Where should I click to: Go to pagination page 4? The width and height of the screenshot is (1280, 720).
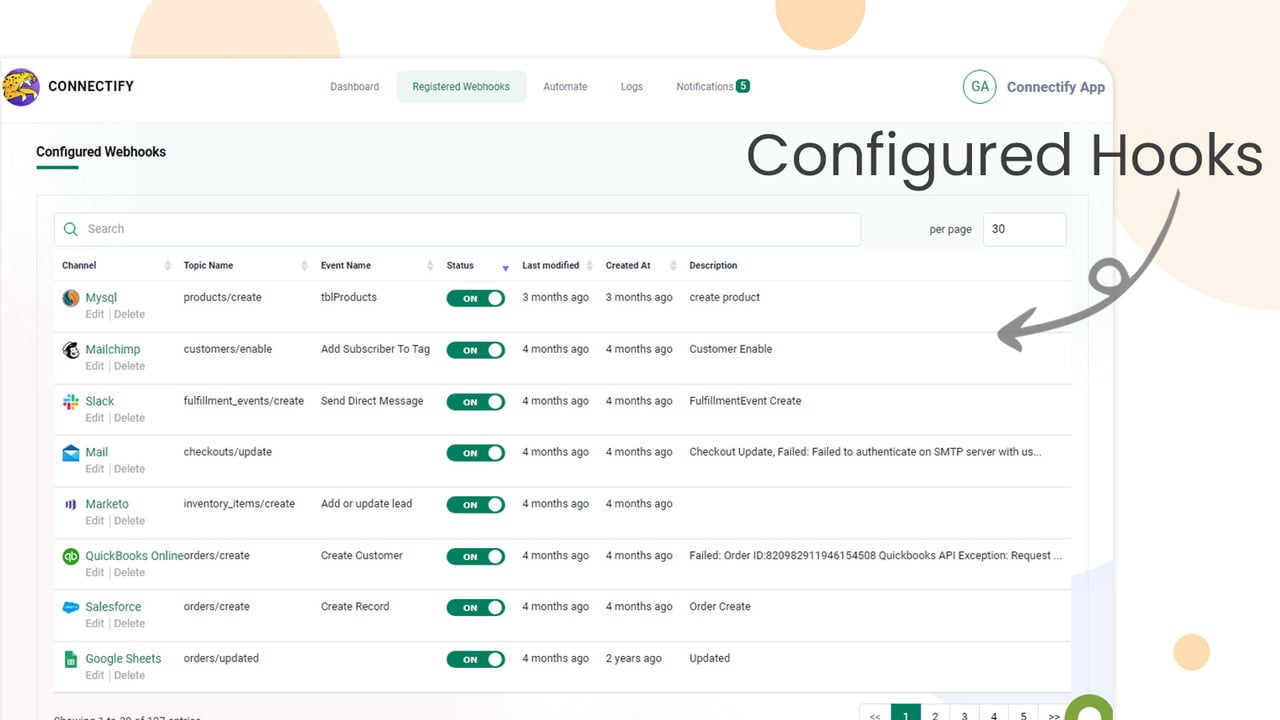[x=994, y=714]
